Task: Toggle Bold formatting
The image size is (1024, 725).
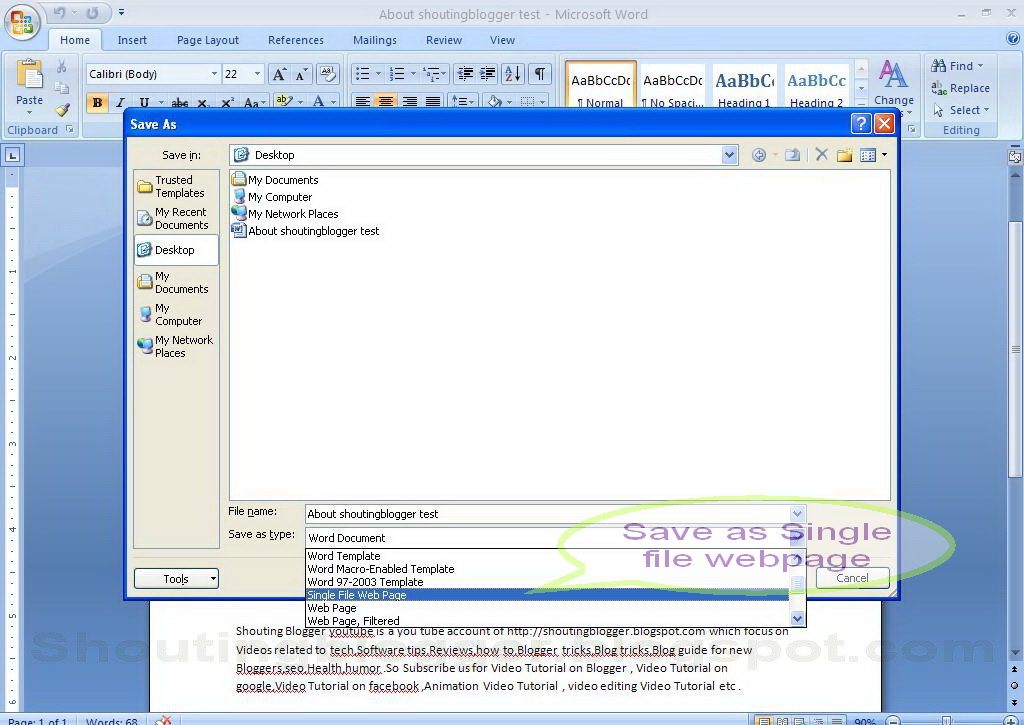Action: pos(97,103)
